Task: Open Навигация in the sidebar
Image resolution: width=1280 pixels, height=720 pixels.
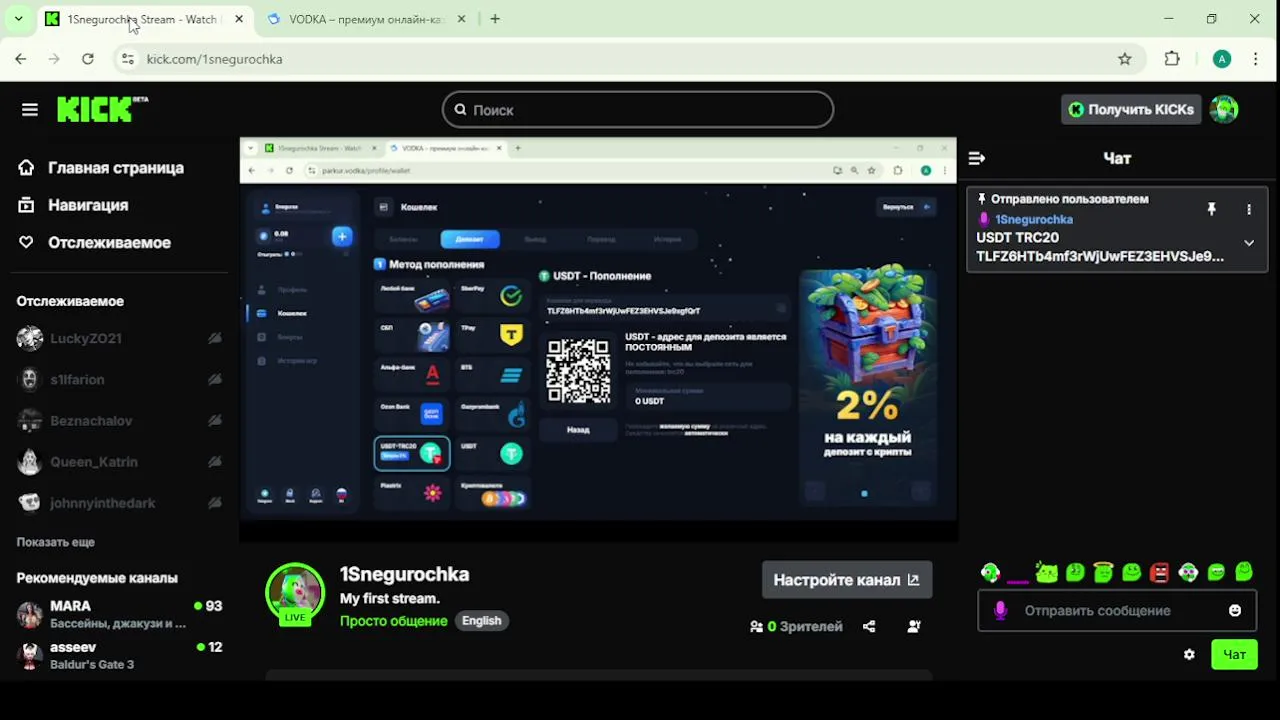Action: 88,205
